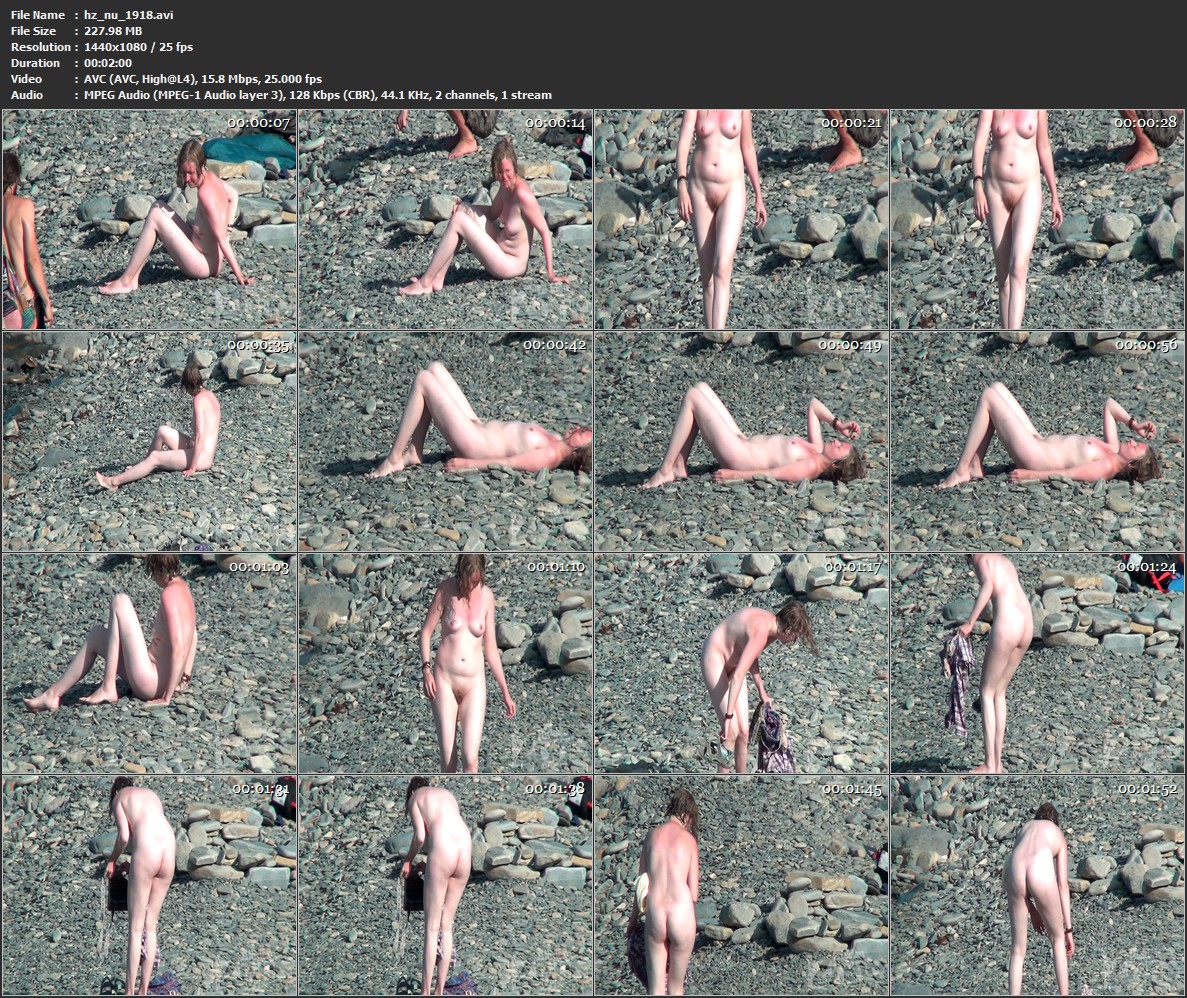The height and width of the screenshot is (998, 1187).
Task: Pick the thumbnail at 00:00:56
Action: click(1037, 441)
